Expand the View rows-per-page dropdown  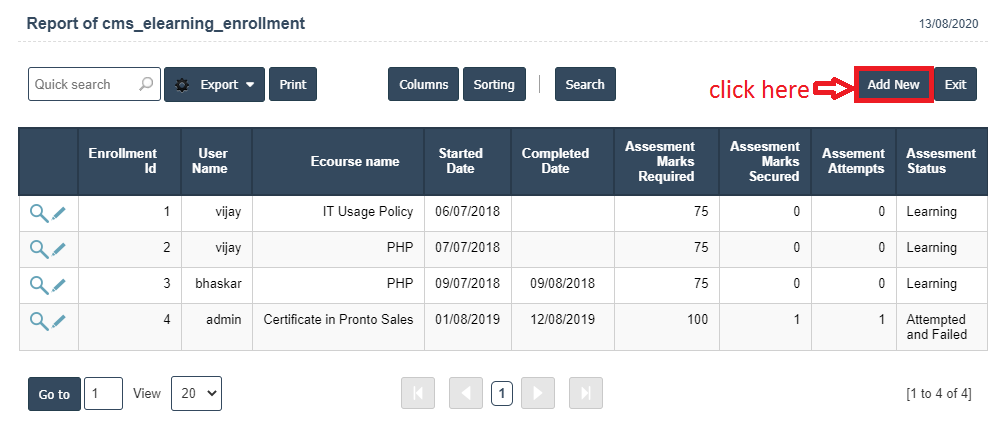[x=196, y=394]
